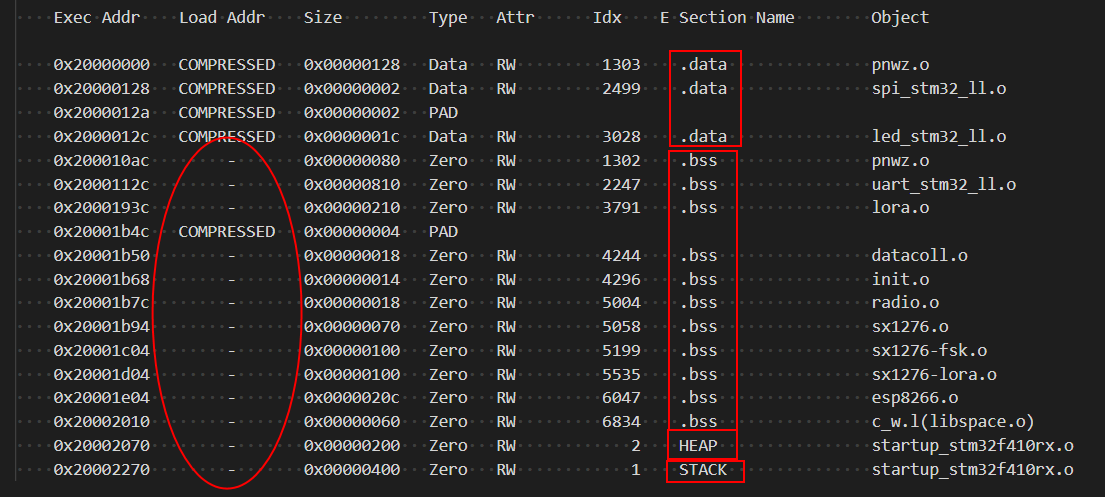Image resolution: width=1105 pixels, height=497 pixels.
Task: Click index value 3028
Action: pyautogui.click(x=621, y=137)
